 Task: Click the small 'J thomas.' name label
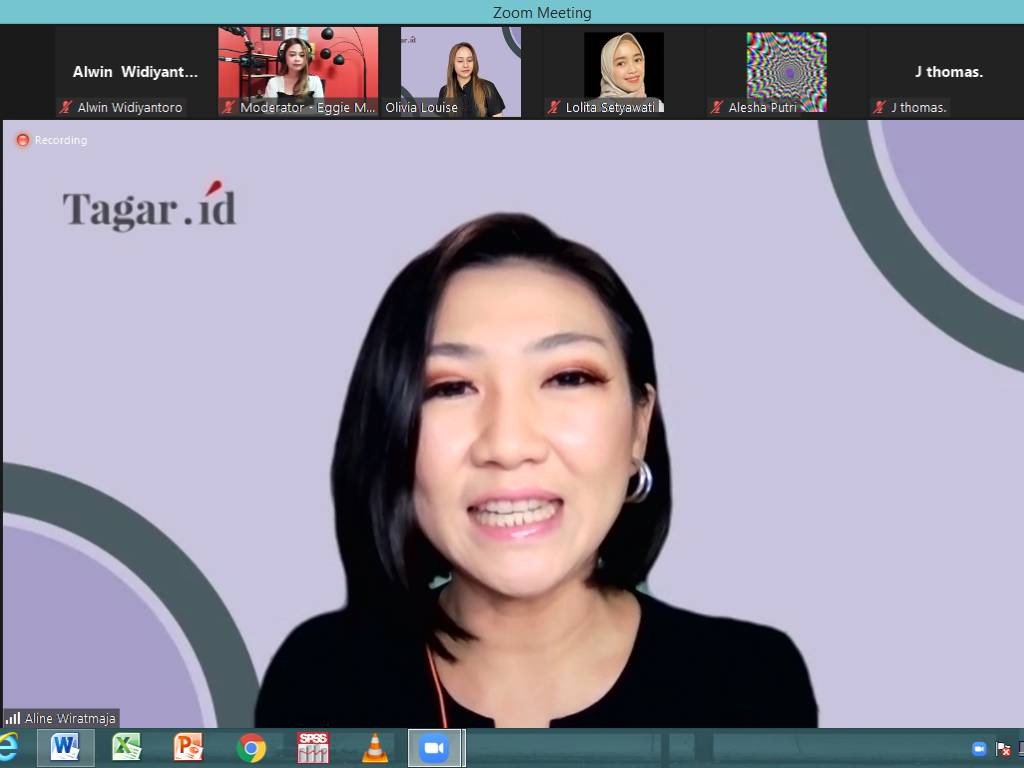pyautogui.click(x=919, y=107)
